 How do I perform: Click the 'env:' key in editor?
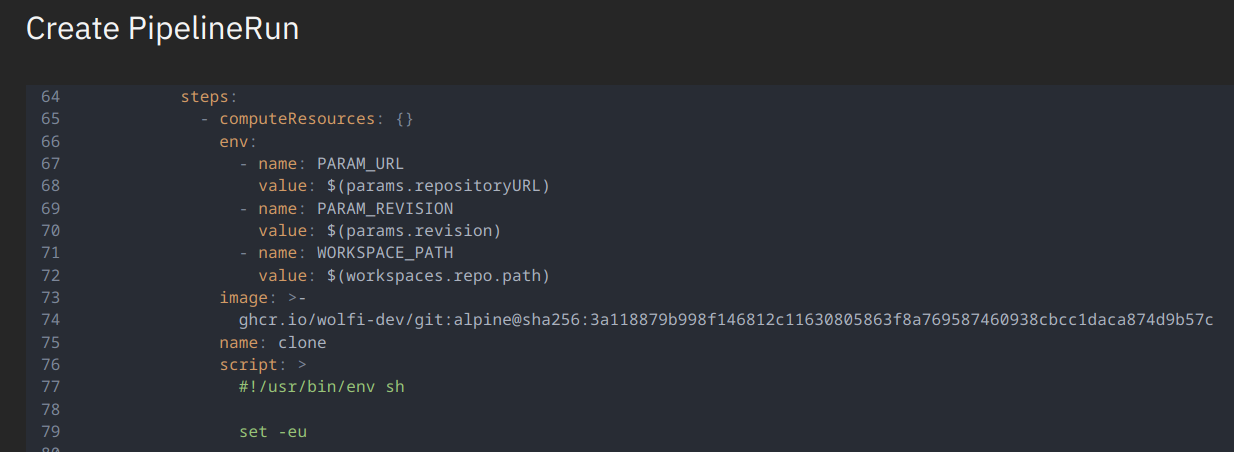coord(235,142)
